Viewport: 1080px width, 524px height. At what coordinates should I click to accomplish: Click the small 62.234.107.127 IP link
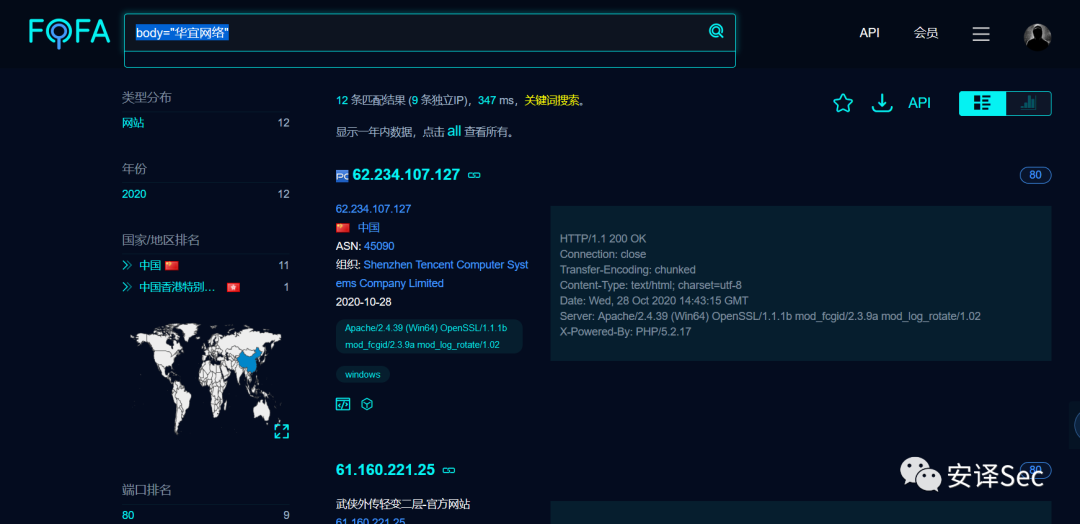point(373,209)
